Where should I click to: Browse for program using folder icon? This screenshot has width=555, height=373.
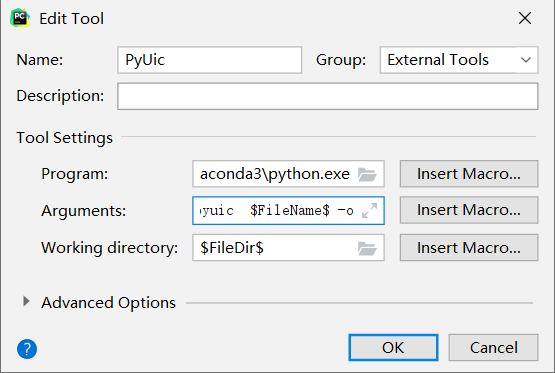[x=367, y=174]
